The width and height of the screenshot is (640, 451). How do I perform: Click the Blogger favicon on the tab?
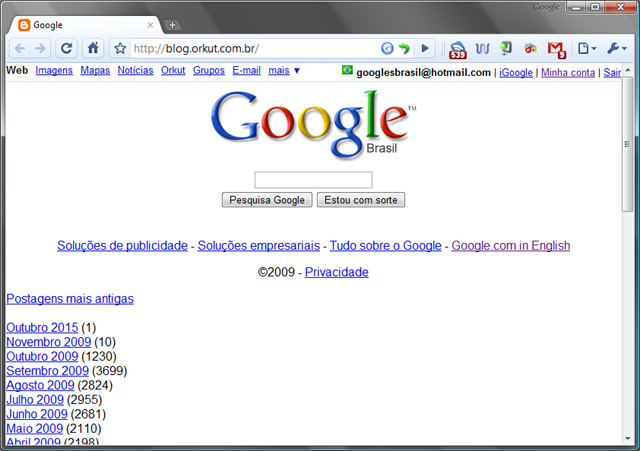click(x=24, y=25)
